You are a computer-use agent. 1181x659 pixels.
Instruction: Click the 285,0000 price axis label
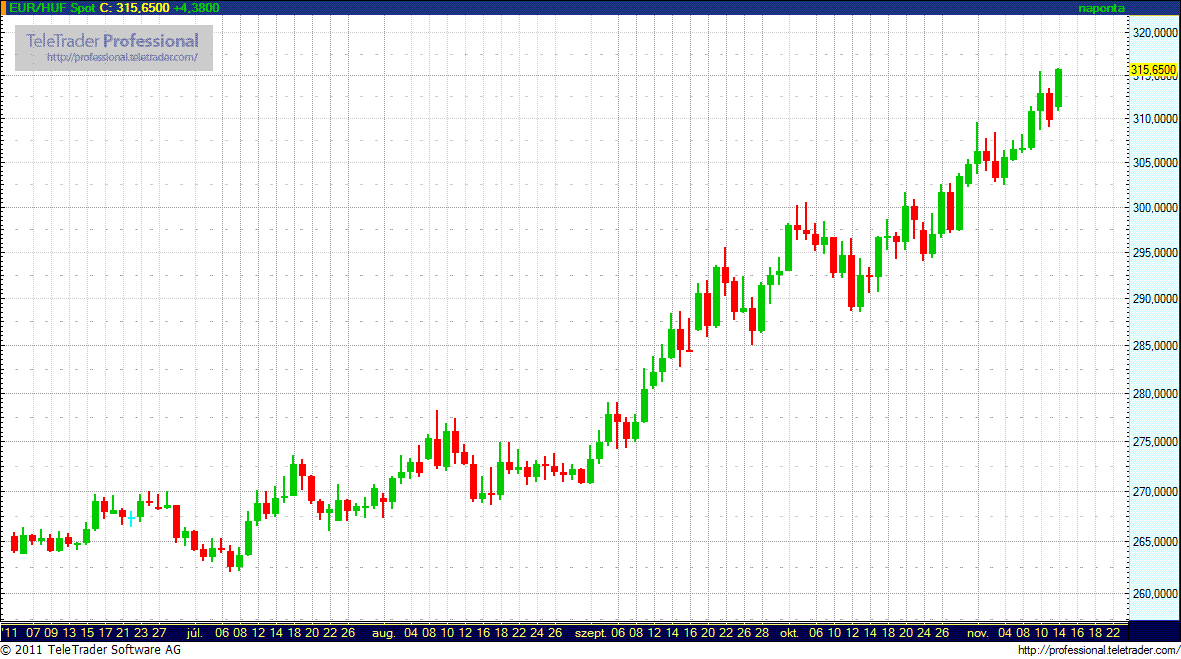point(1155,346)
